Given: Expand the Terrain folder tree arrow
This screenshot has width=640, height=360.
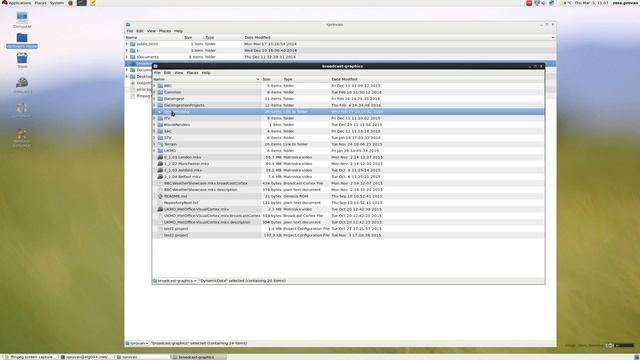Looking at the screenshot, I should tap(154, 144).
